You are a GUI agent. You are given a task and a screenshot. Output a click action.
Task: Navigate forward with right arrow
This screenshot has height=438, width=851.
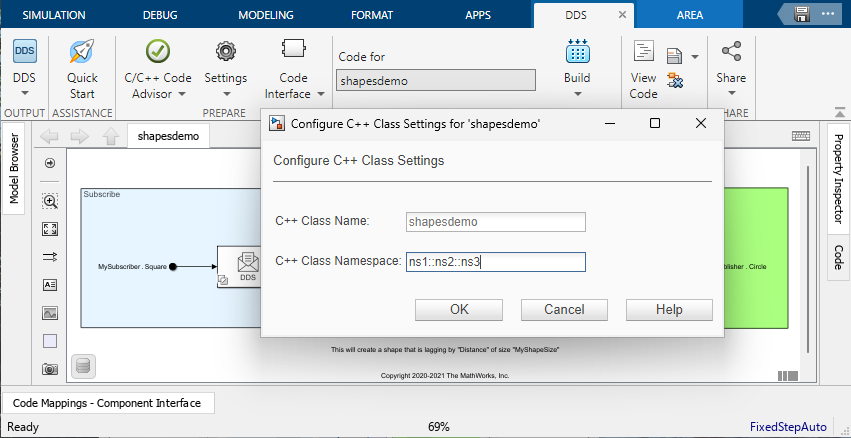[80, 136]
